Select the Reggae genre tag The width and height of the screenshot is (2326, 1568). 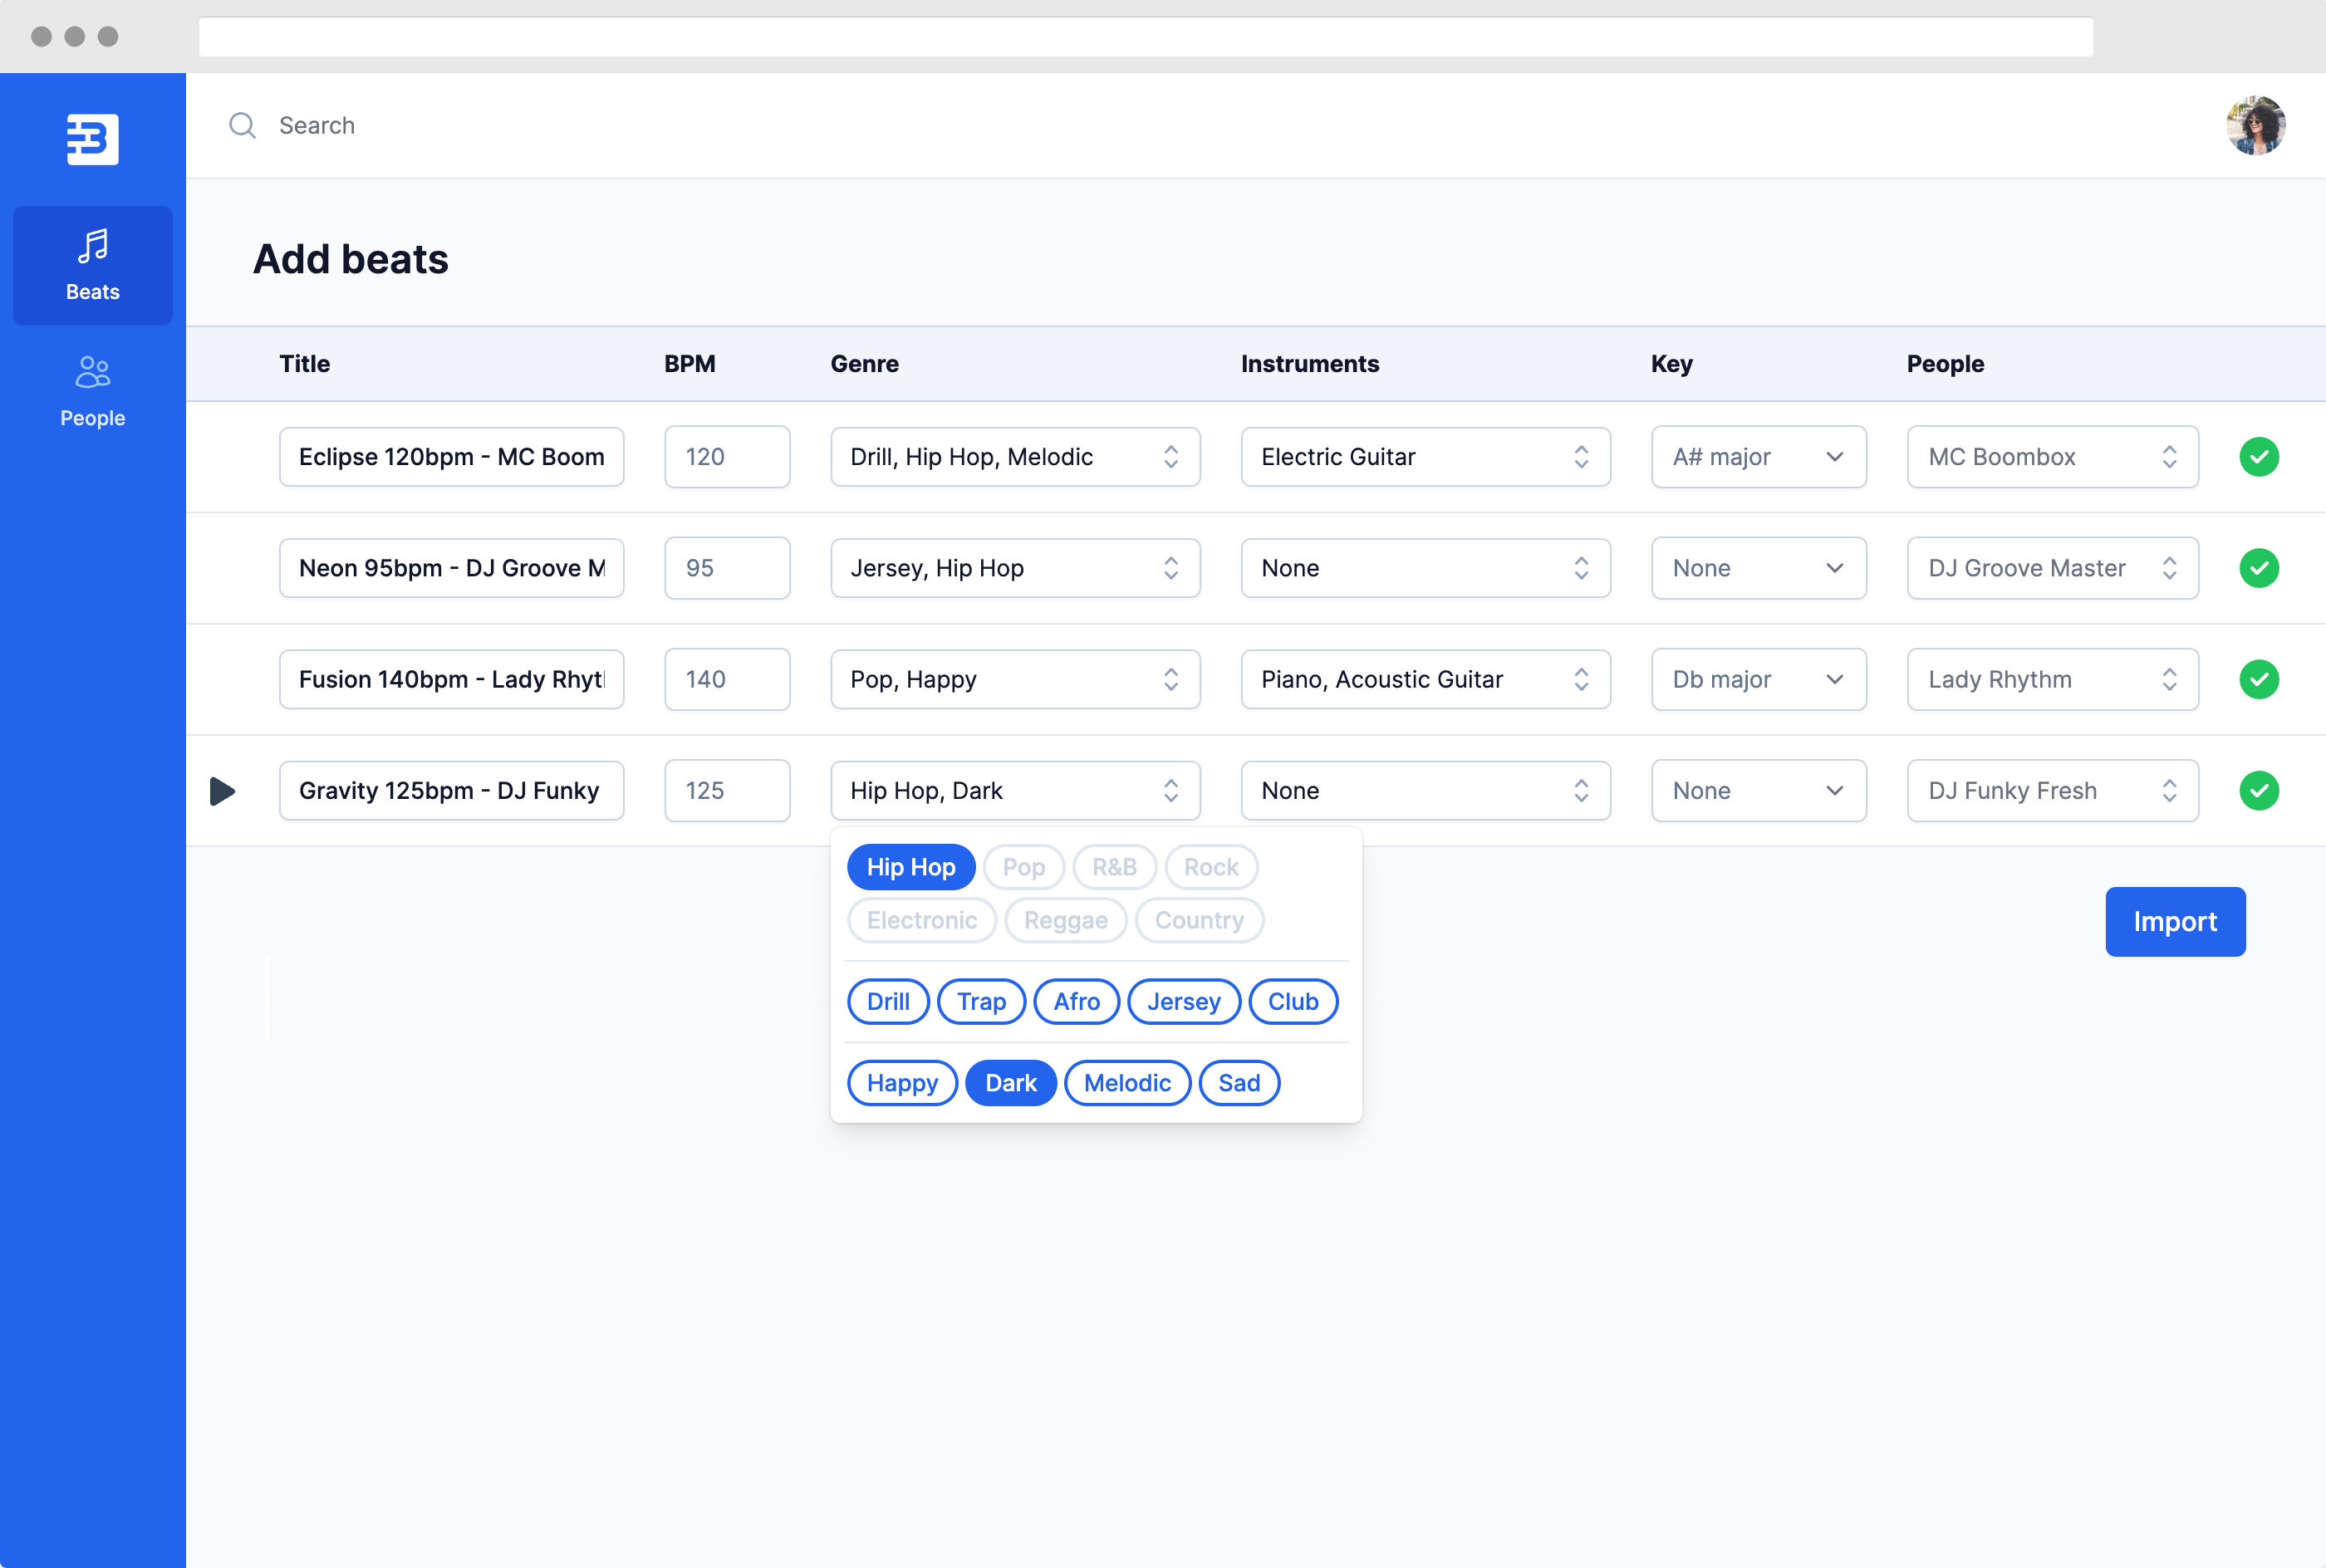point(1065,920)
